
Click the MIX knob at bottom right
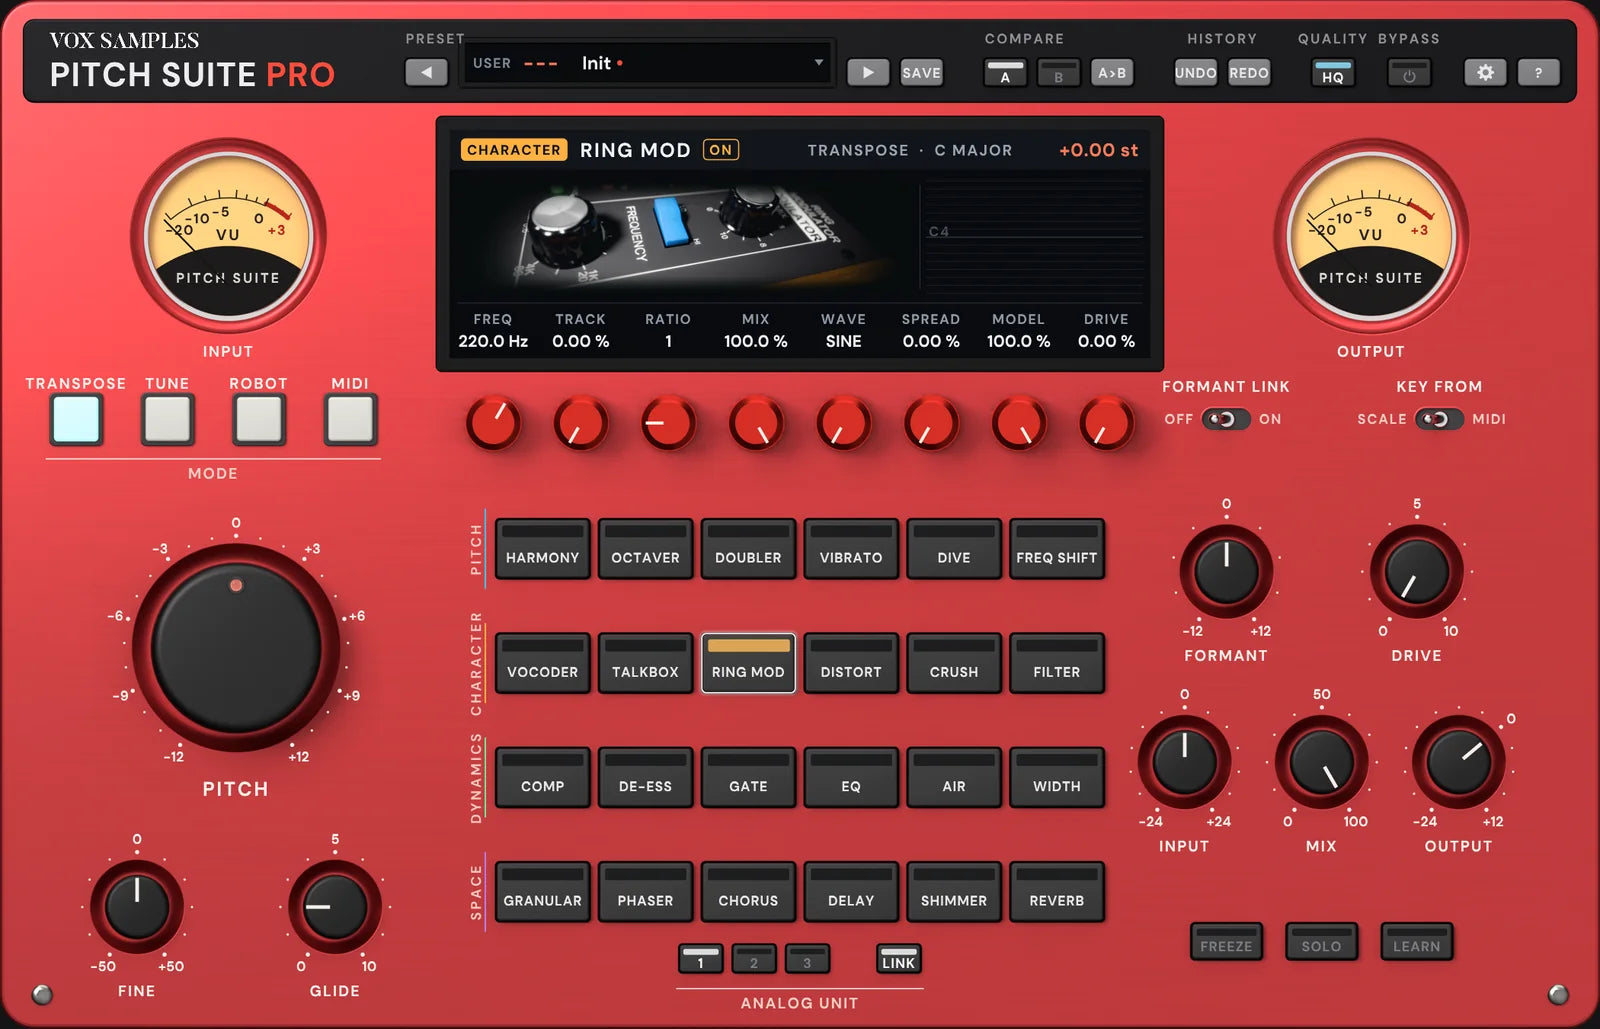coord(1321,762)
